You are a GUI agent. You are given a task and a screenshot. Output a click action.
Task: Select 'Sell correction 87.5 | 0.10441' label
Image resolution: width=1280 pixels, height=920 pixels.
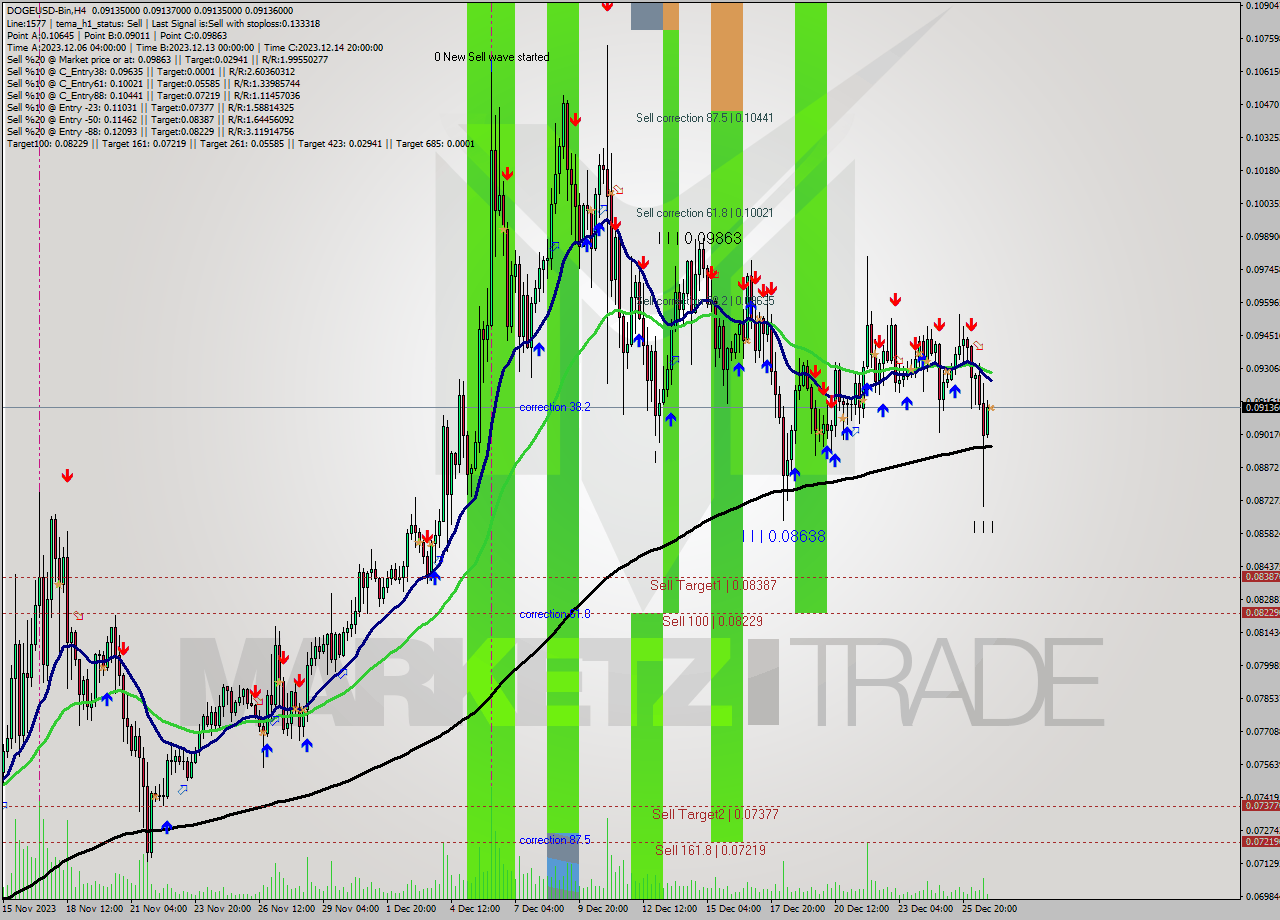pyautogui.click(x=705, y=118)
